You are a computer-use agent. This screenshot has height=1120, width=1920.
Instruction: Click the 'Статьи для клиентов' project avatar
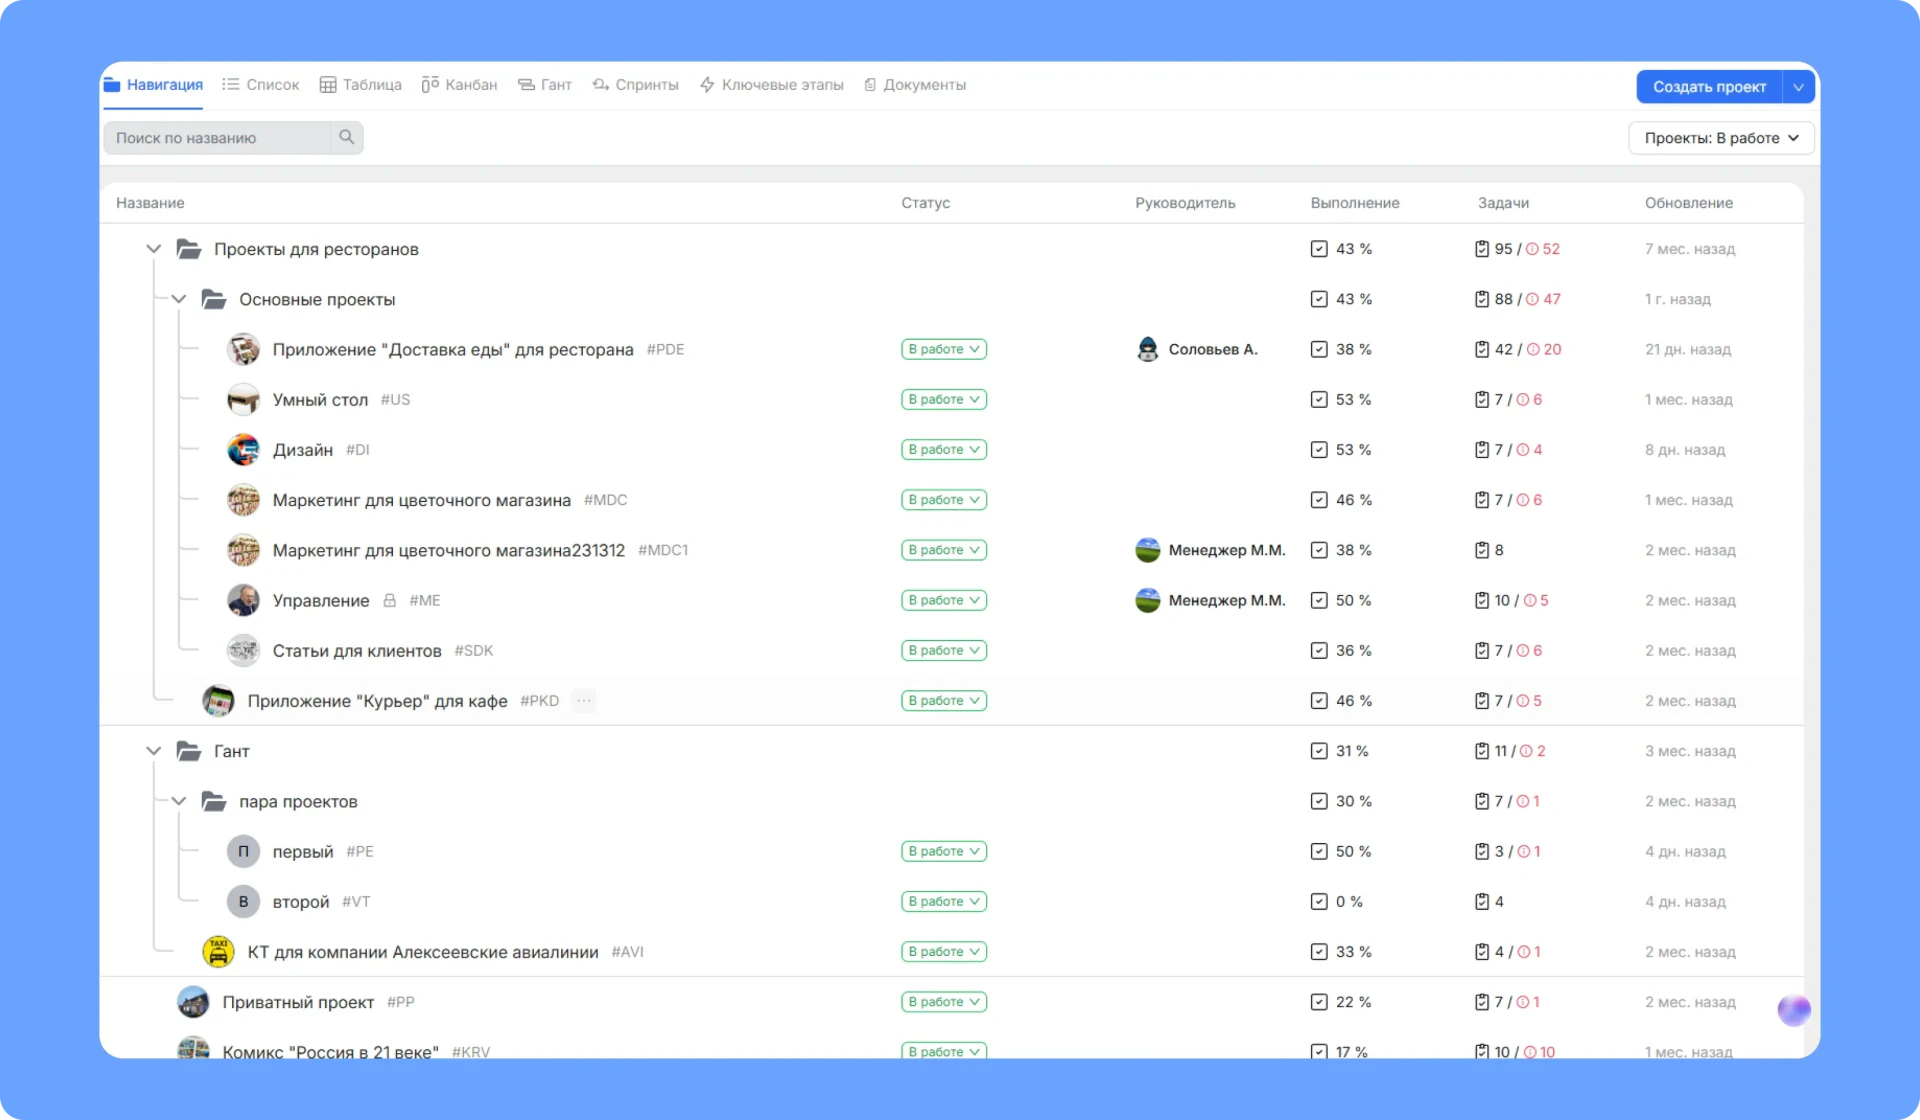pyautogui.click(x=243, y=650)
